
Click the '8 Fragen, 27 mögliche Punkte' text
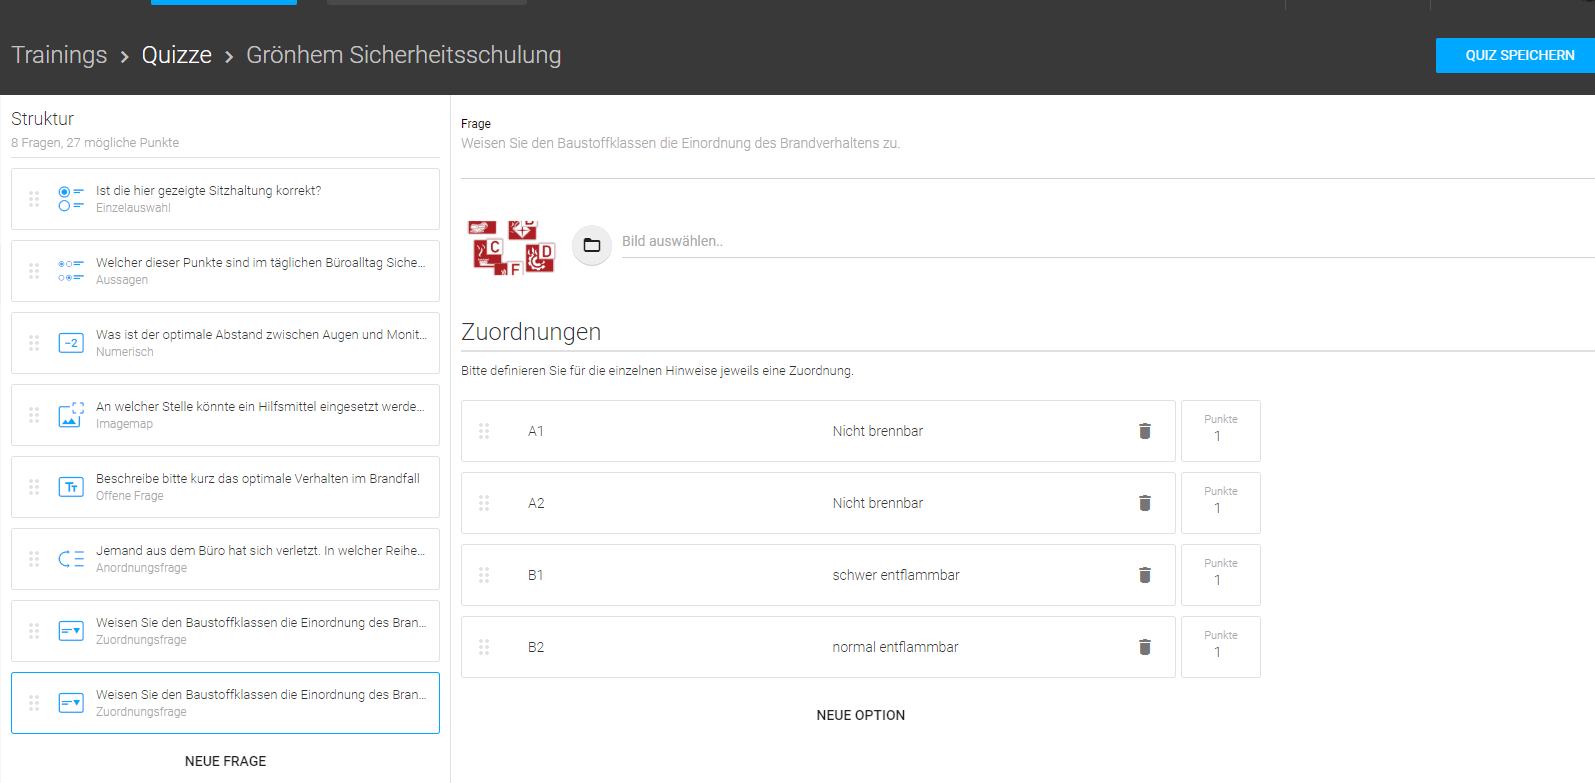(x=95, y=143)
